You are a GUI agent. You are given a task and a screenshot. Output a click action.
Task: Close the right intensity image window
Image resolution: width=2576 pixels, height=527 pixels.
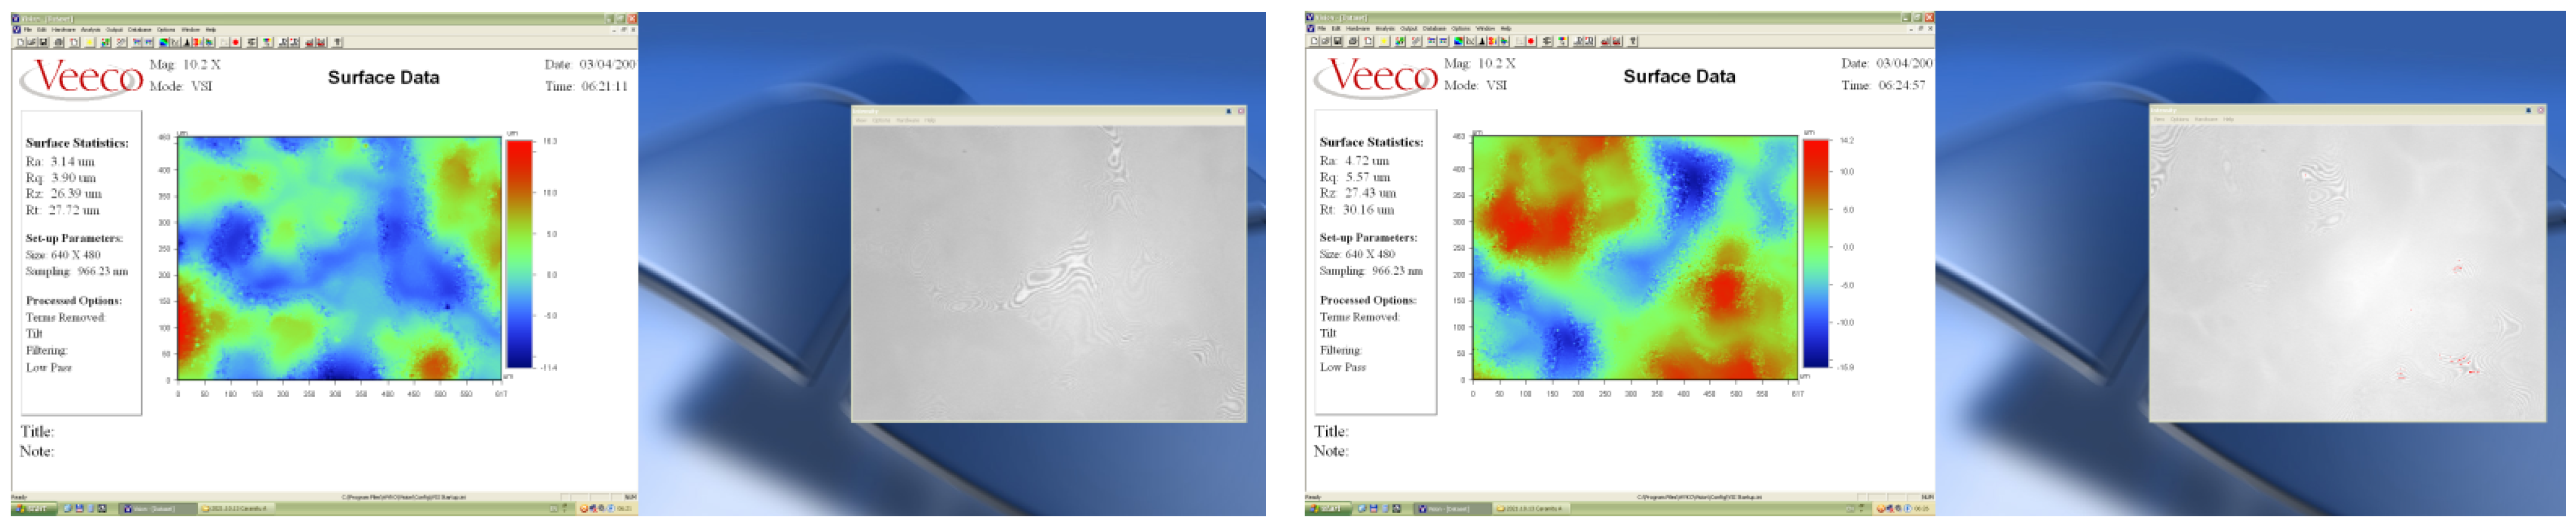pos(2541,110)
